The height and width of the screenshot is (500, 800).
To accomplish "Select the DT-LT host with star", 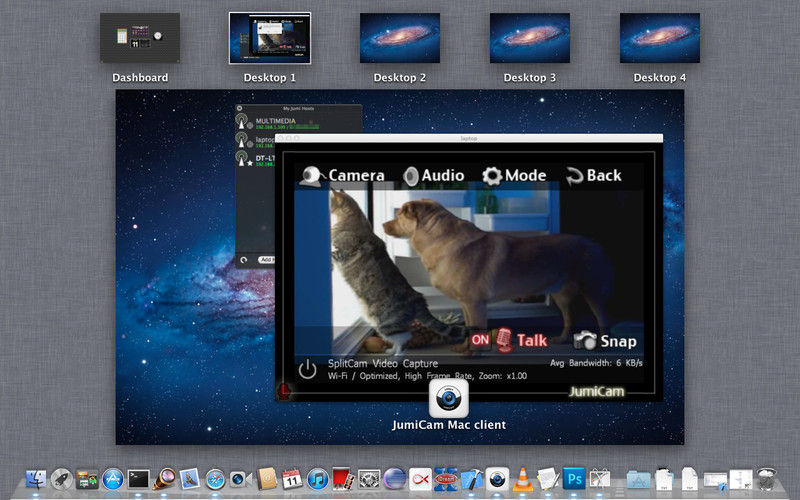I will coord(255,159).
